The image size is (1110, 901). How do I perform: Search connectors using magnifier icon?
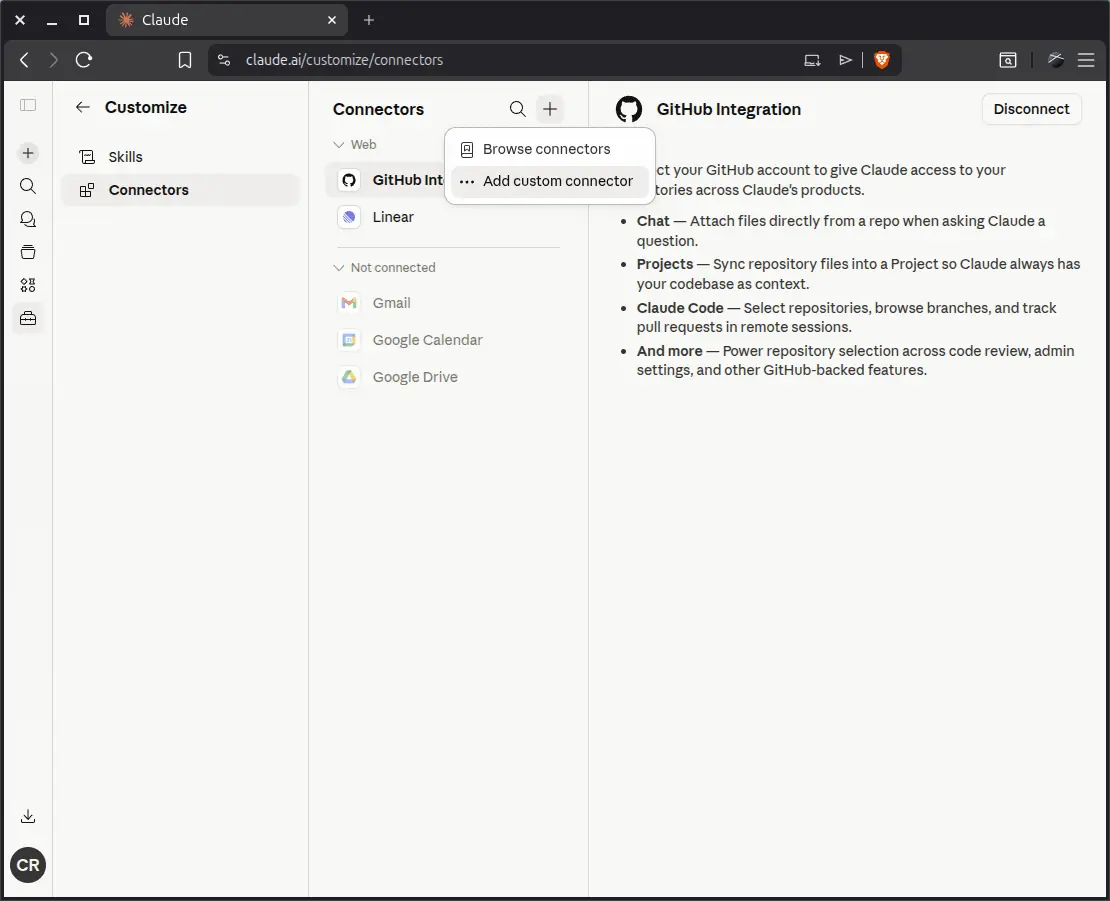517,109
